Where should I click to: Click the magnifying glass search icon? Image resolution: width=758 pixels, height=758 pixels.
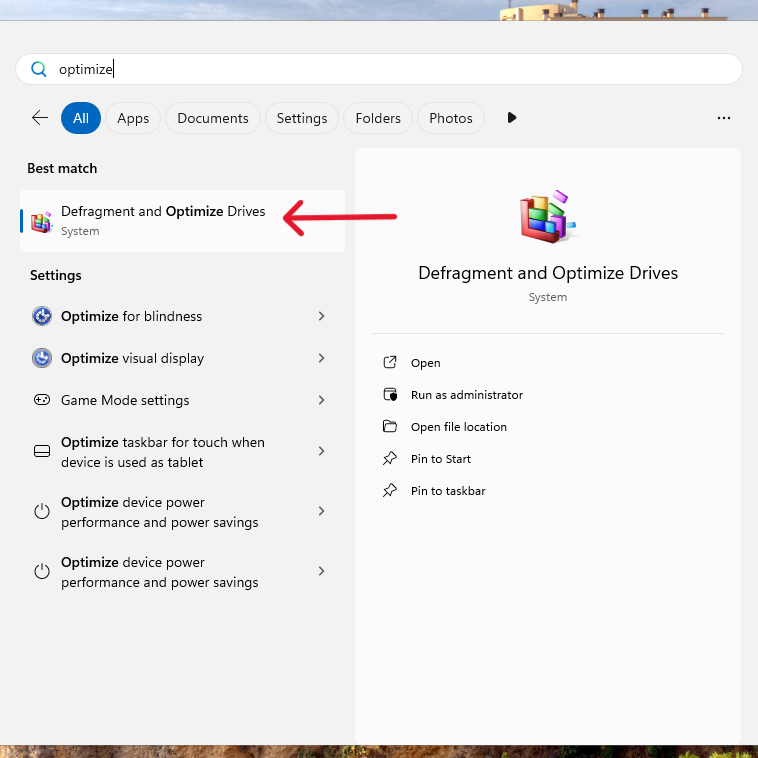(x=39, y=69)
